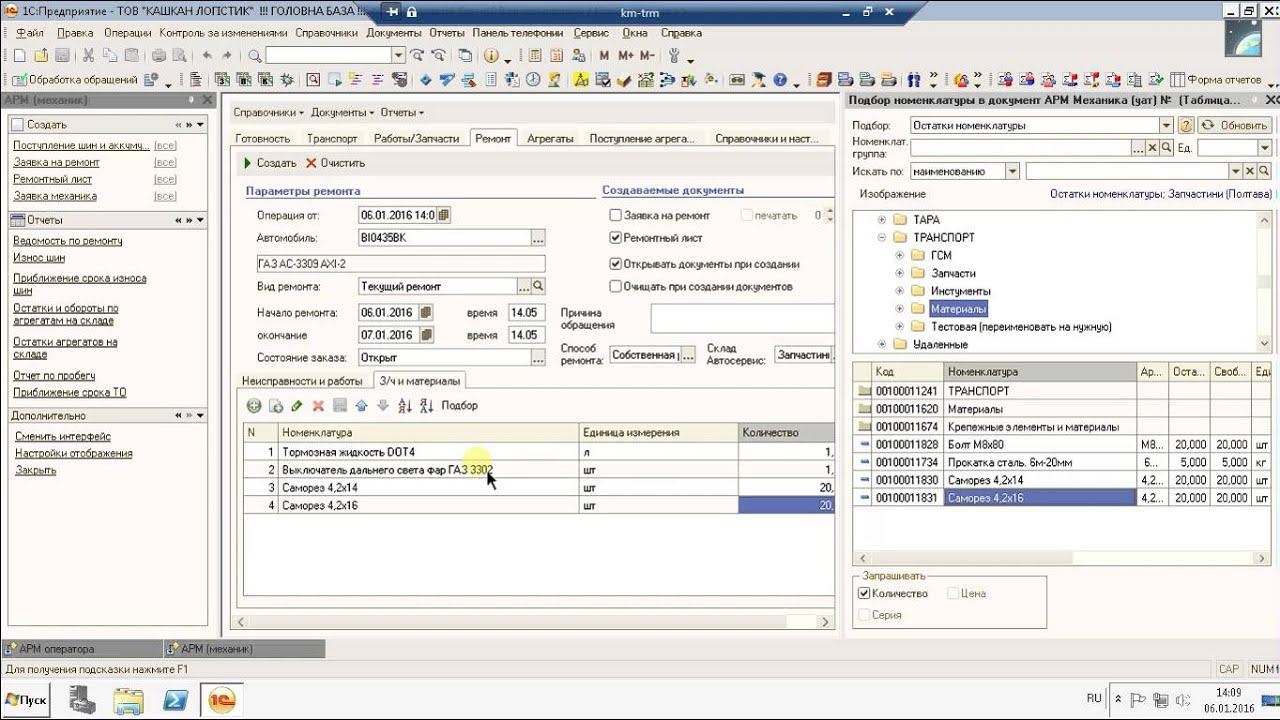Toggle the печатать checkbox
This screenshot has height=720, width=1280.
point(746,215)
